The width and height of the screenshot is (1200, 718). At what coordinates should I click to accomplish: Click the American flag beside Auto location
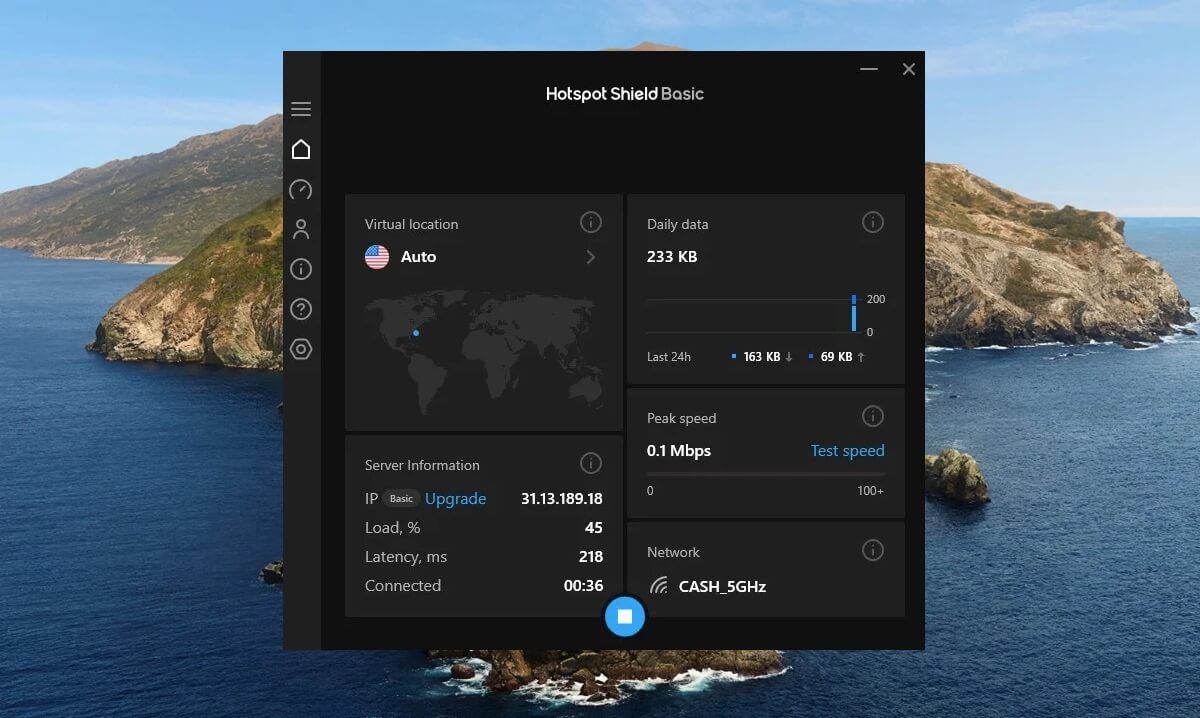coord(376,257)
